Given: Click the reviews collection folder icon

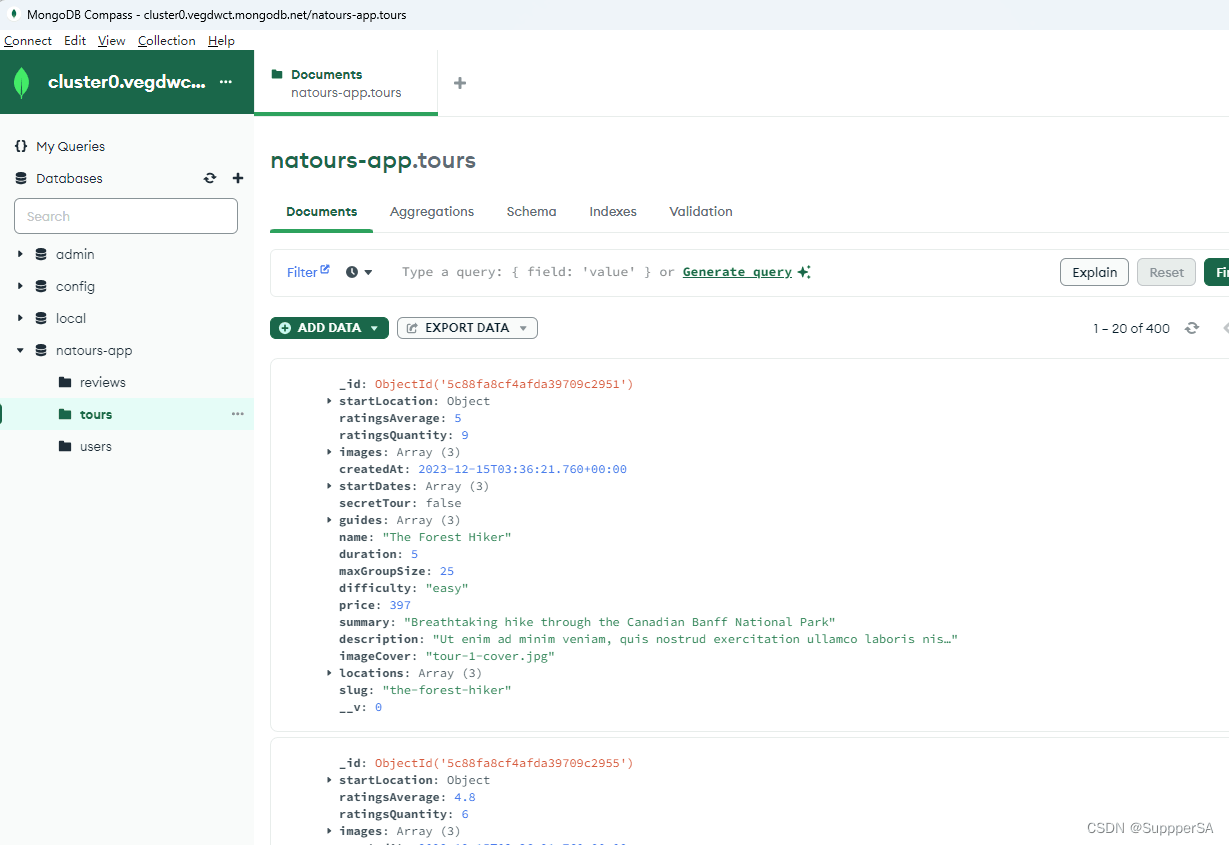Looking at the screenshot, I should point(65,382).
